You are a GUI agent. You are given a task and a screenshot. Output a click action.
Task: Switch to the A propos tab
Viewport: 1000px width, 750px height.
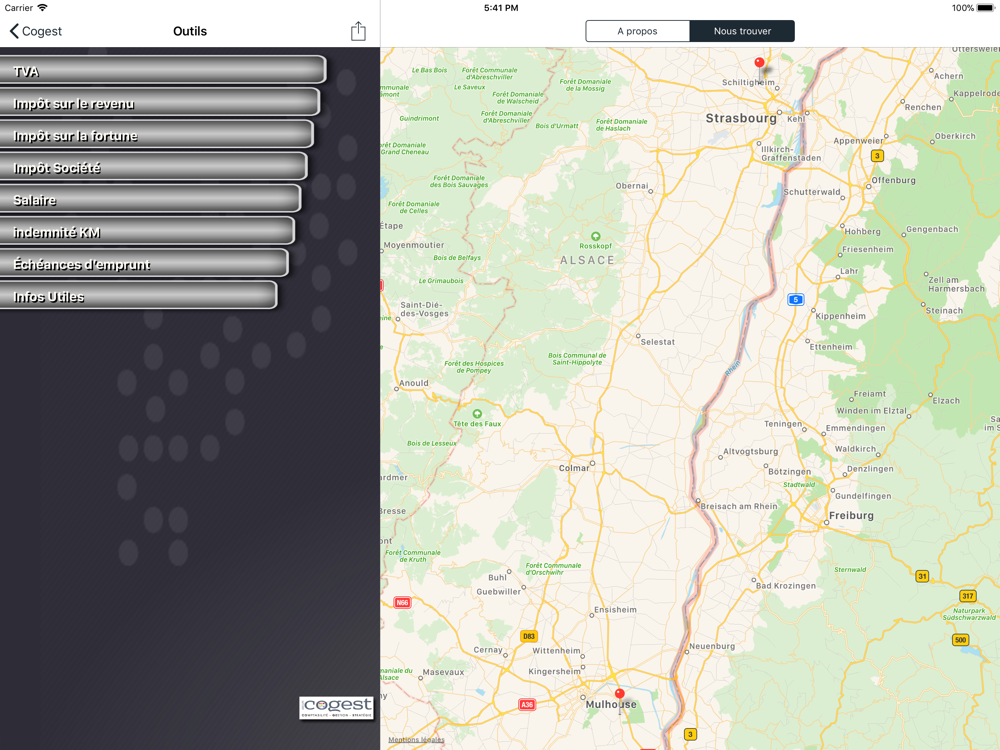tap(637, 31)
